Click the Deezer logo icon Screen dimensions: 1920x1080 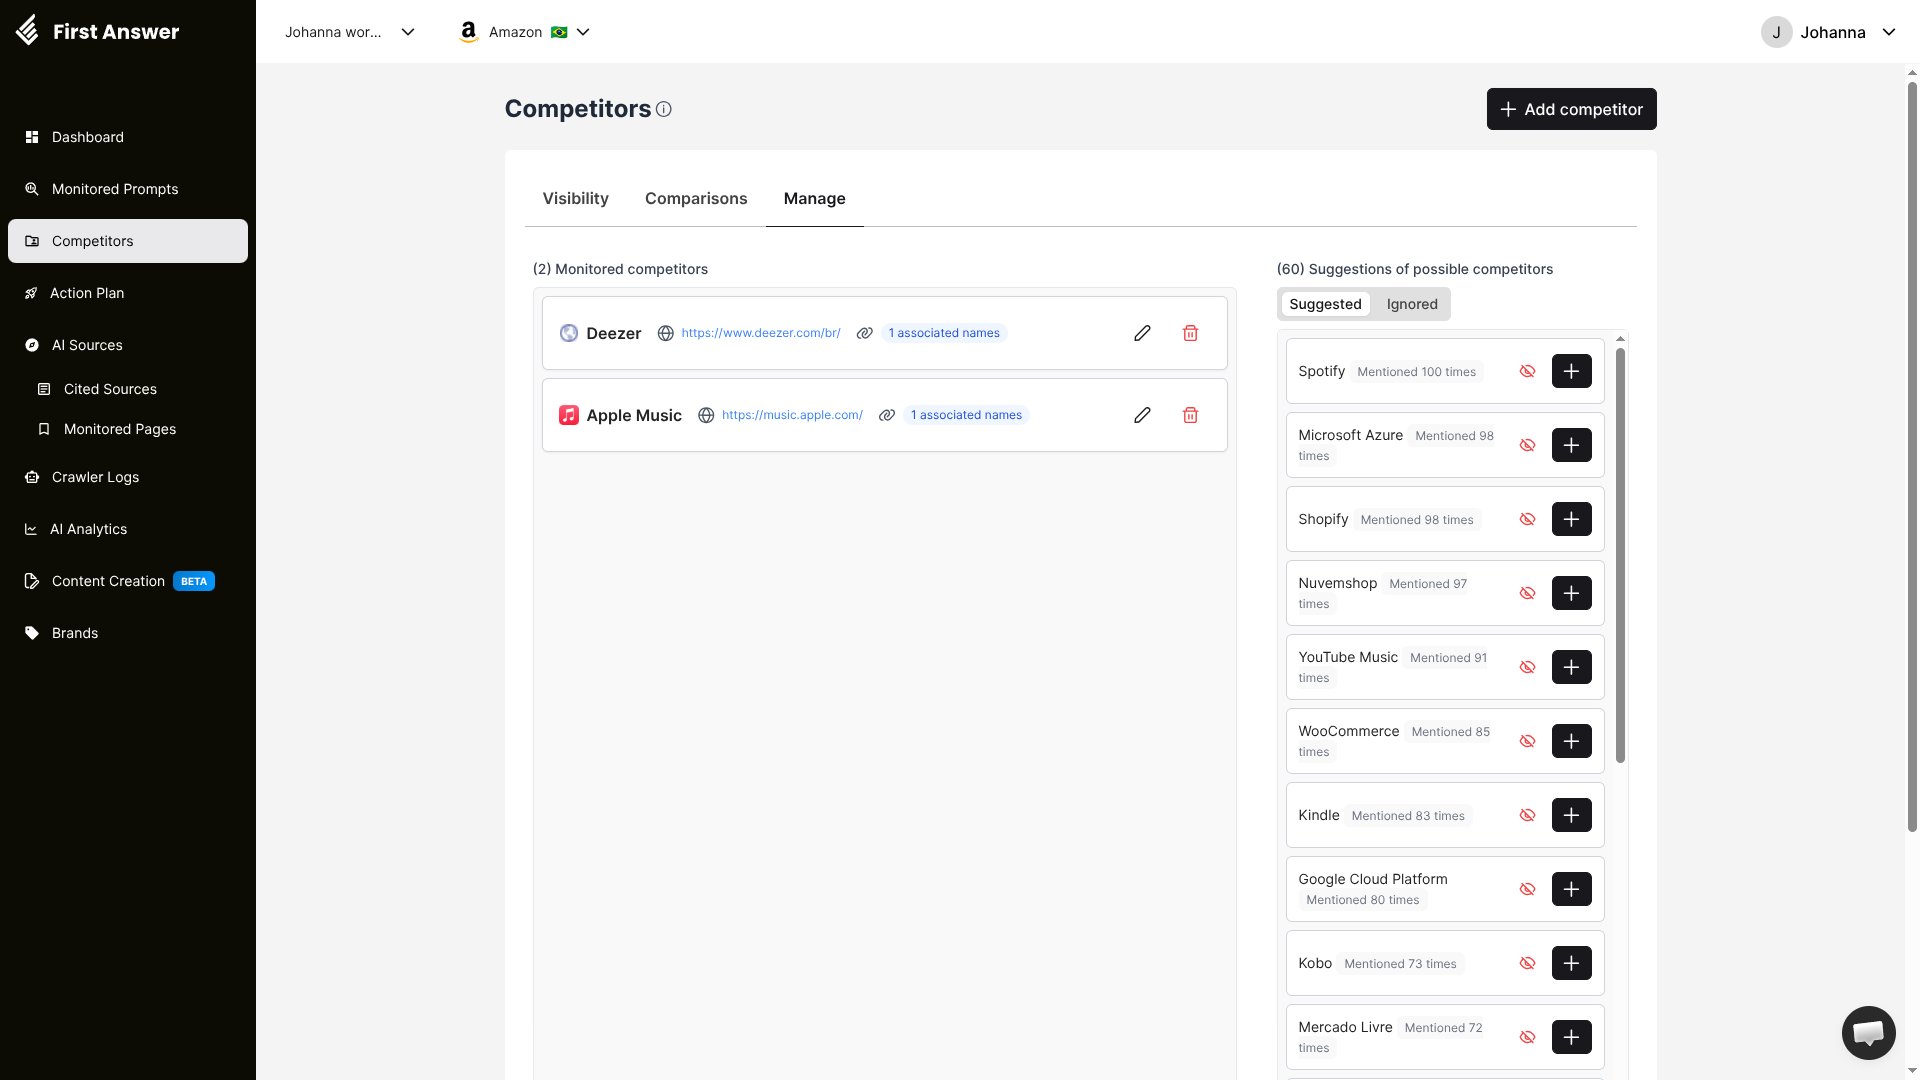coord(568,333)
